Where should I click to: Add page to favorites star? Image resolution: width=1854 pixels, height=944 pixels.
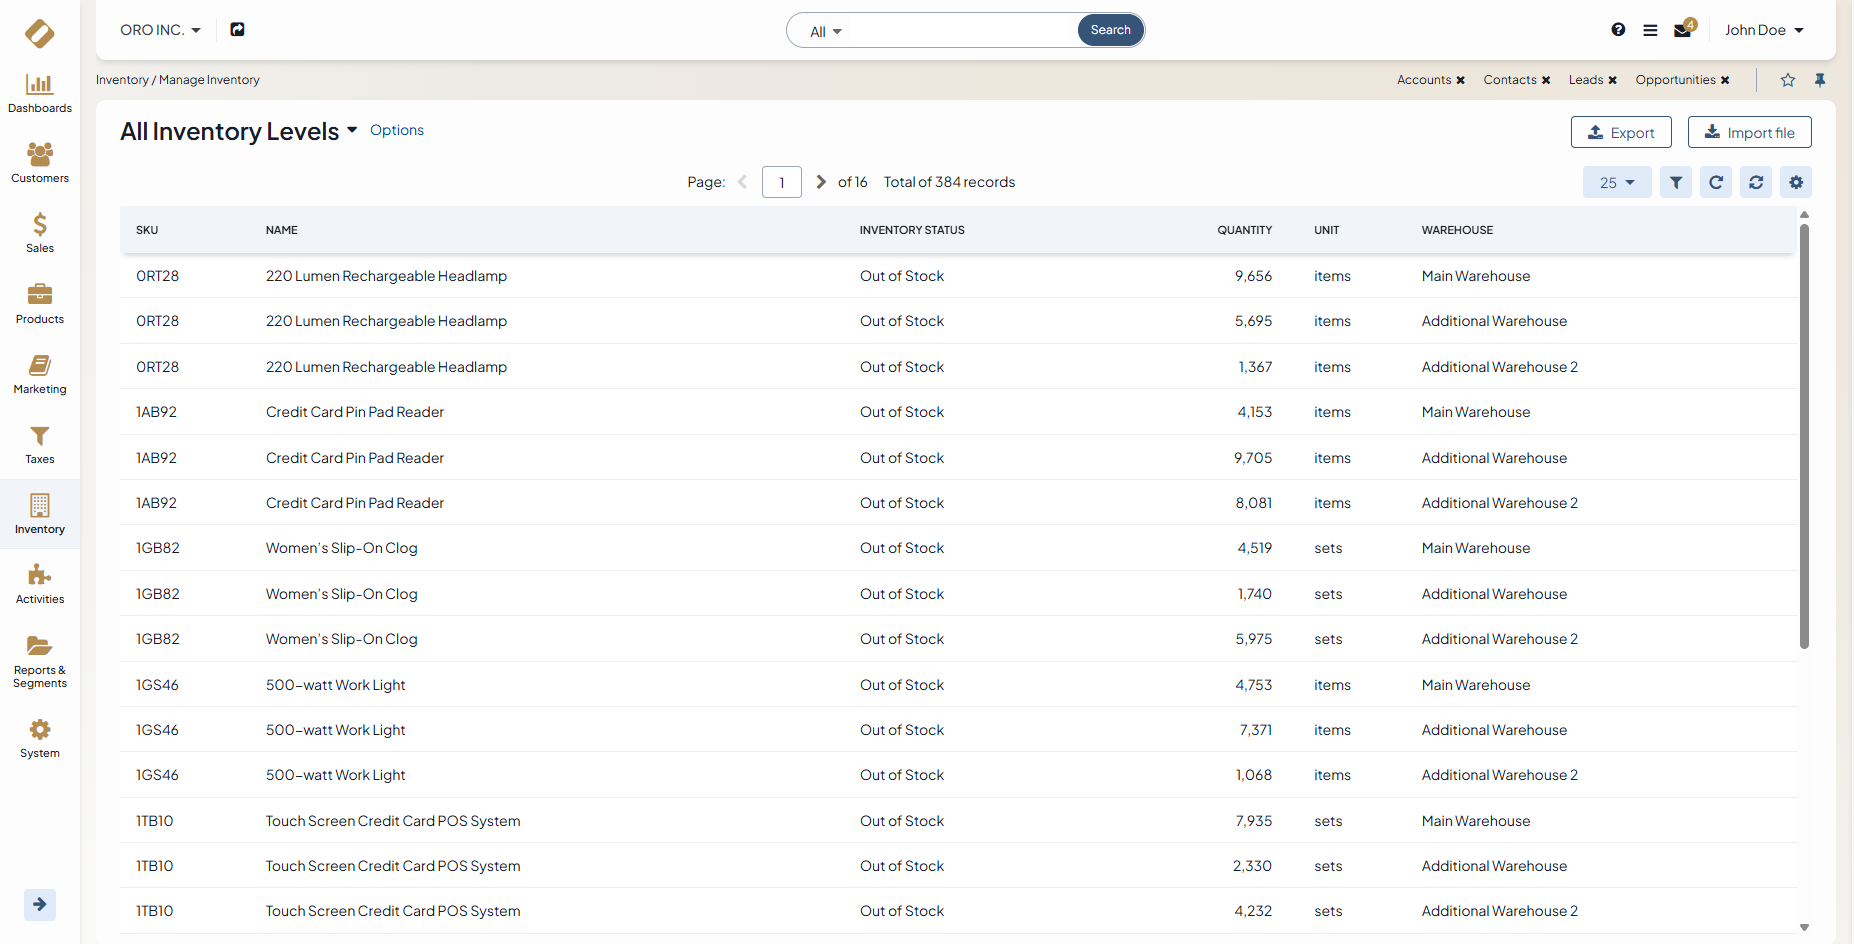[1788, 80]
